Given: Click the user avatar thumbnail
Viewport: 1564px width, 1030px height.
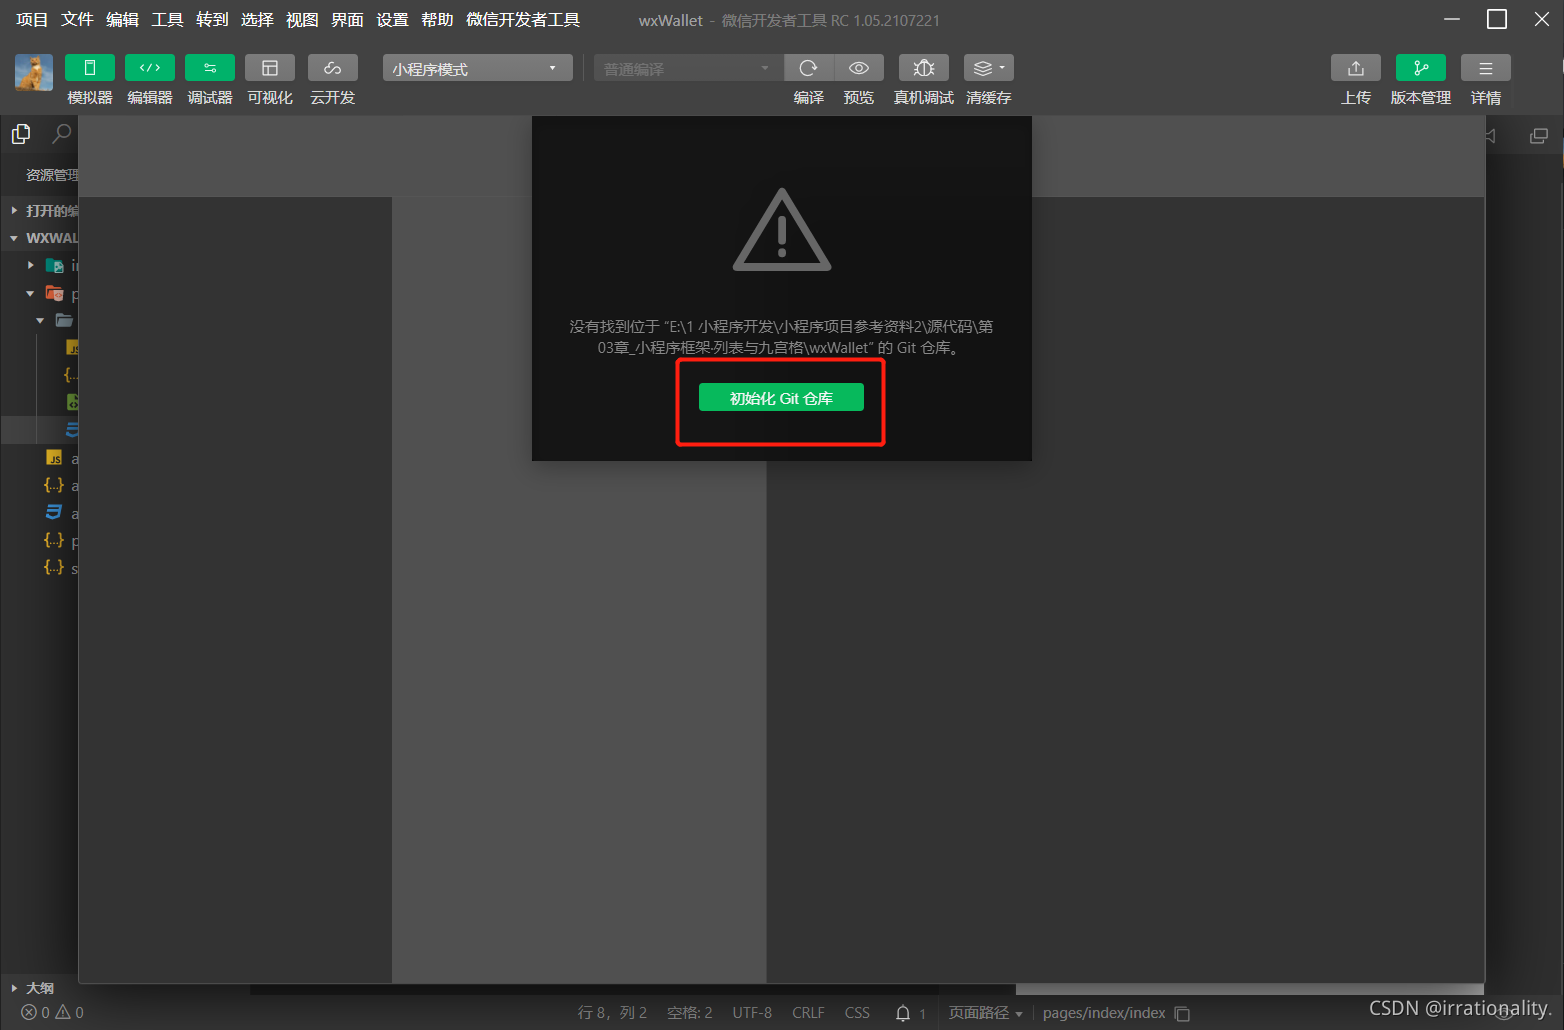Looking at the screenshot, I should coord(34,72).
